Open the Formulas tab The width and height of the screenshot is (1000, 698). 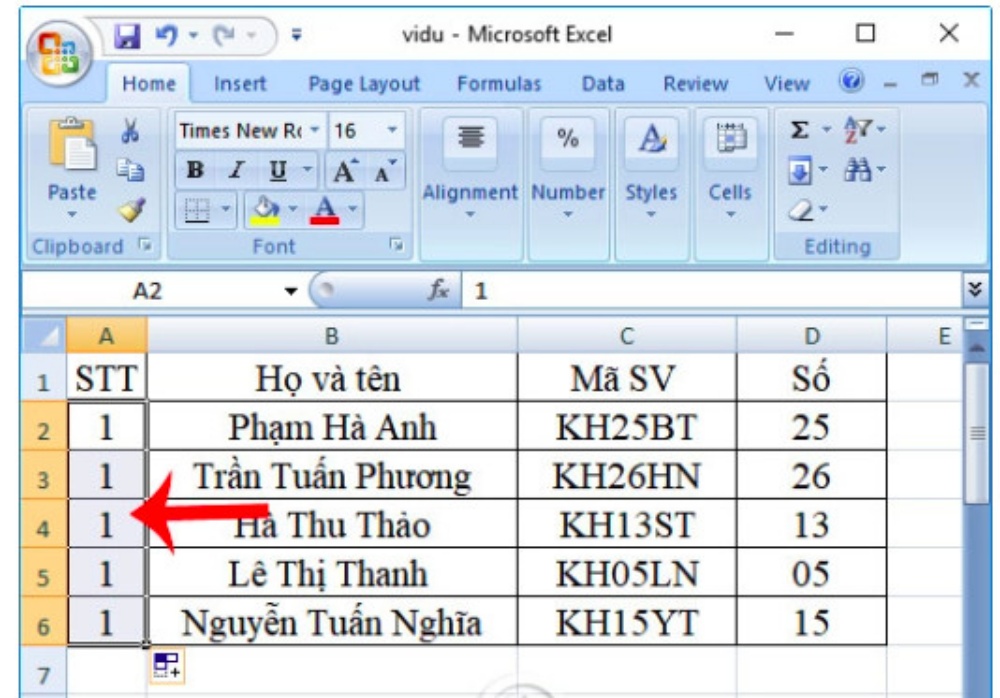498,85
